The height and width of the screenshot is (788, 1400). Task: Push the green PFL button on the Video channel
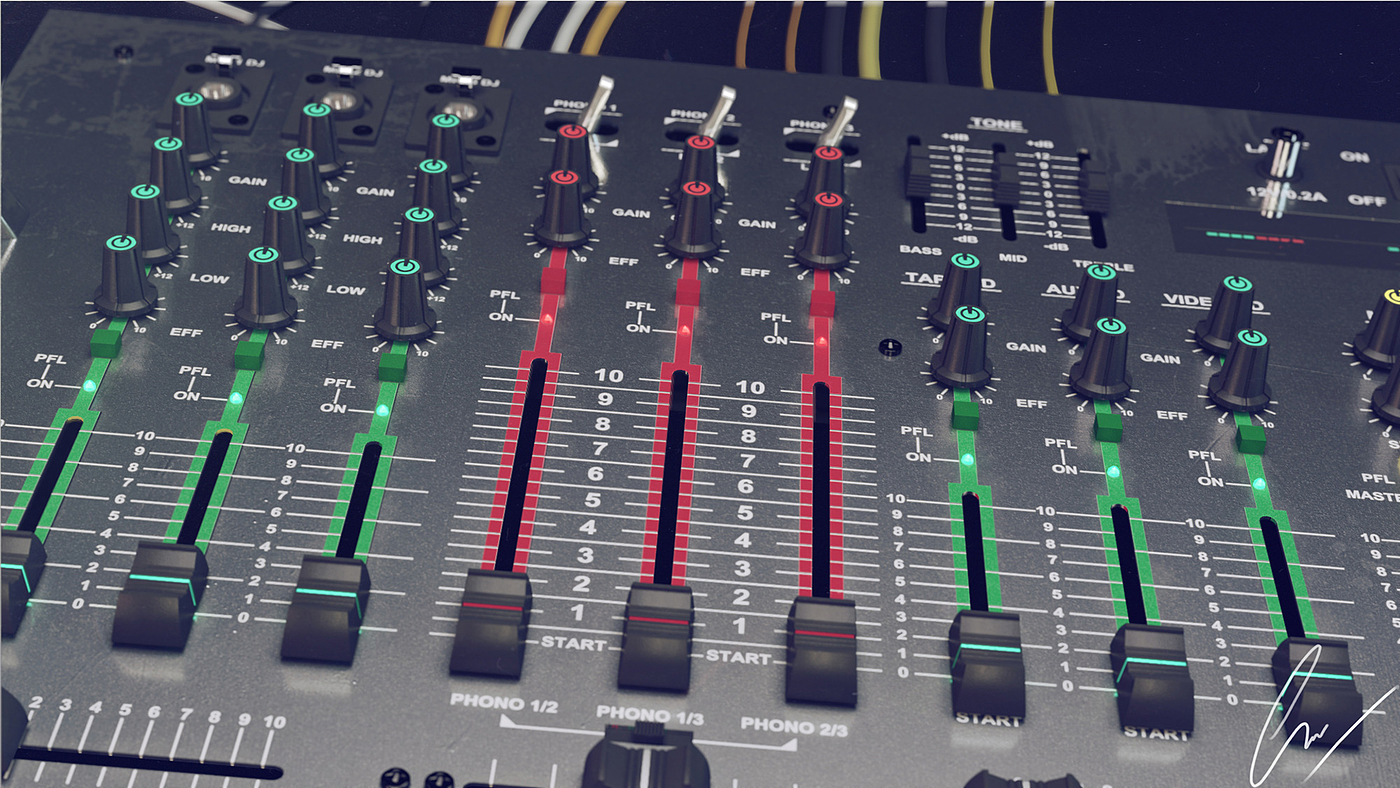point(1250,439)
